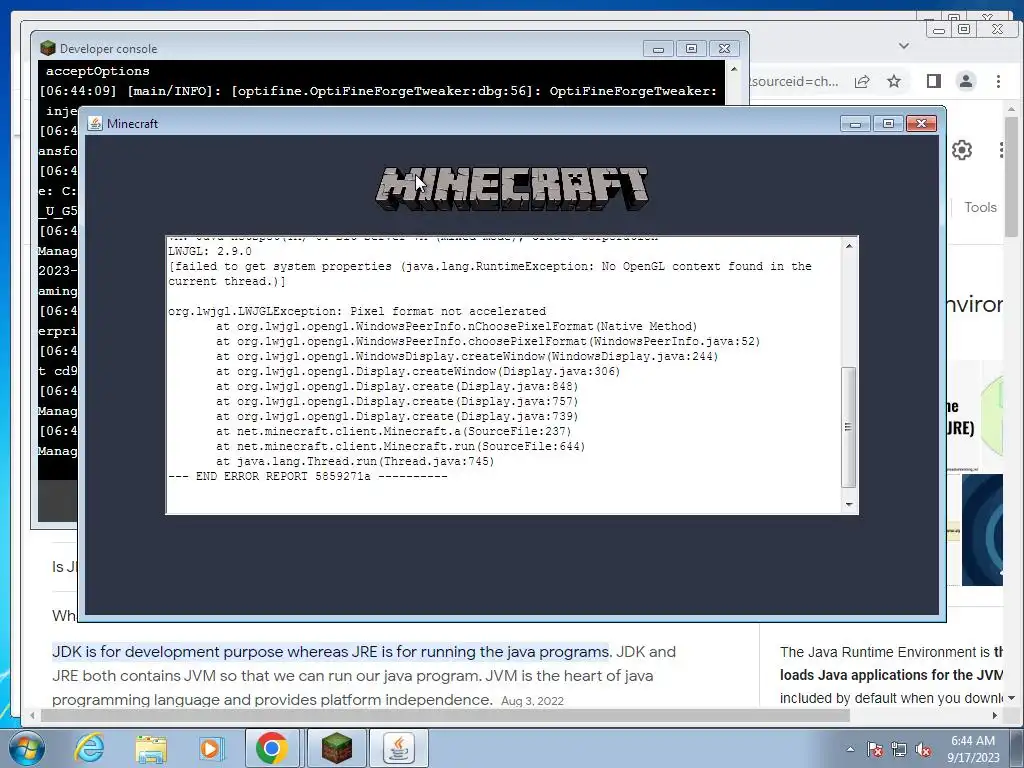This screenshot has width=1024, height=768.
Task: Open Chrome three-dot menu
Action: point(998,81)
